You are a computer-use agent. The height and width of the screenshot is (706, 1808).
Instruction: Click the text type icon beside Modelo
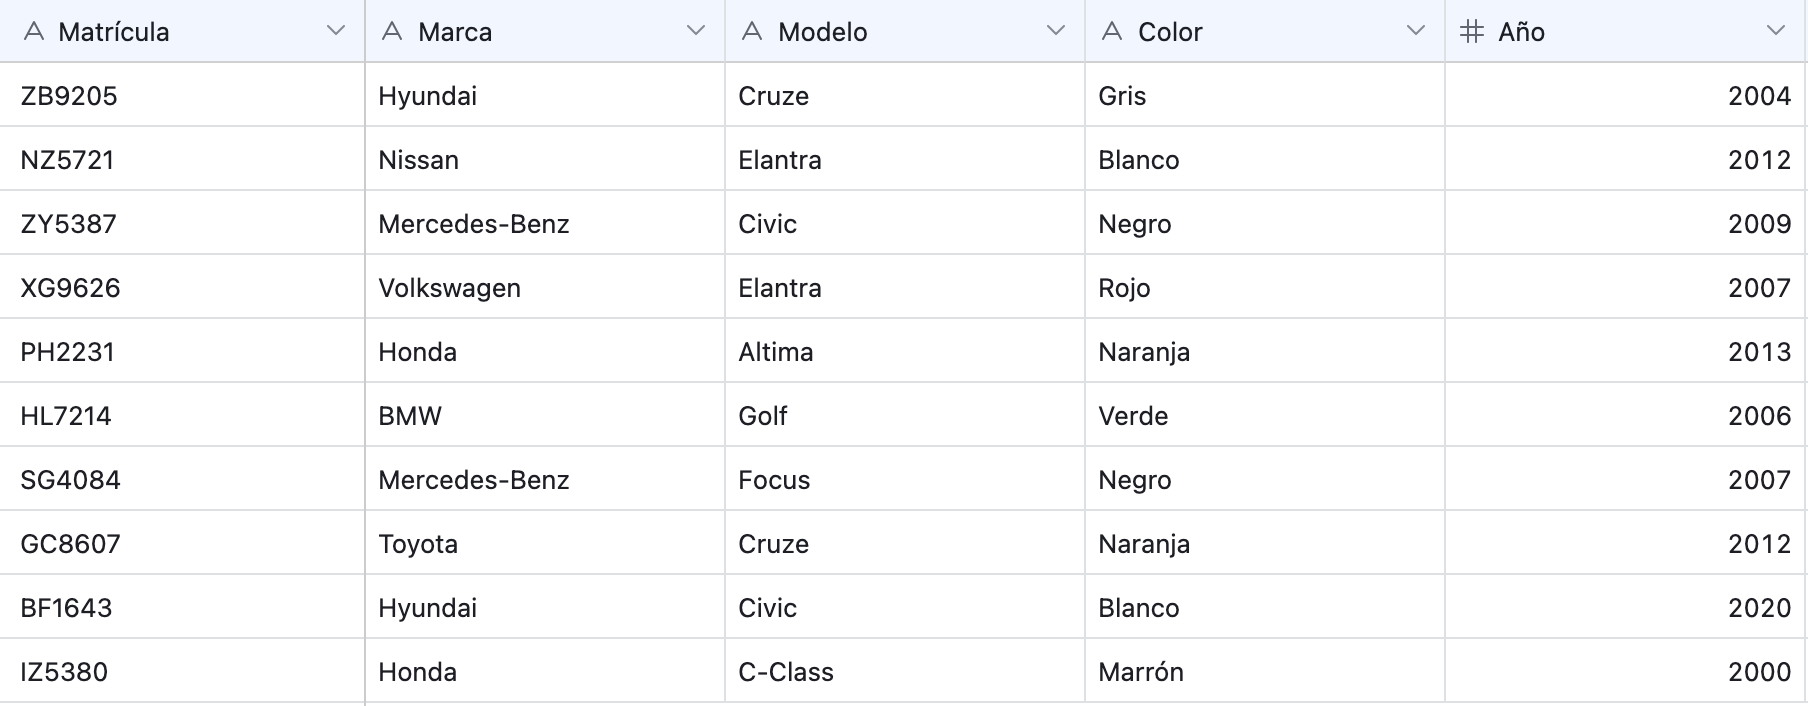(752, 32)
